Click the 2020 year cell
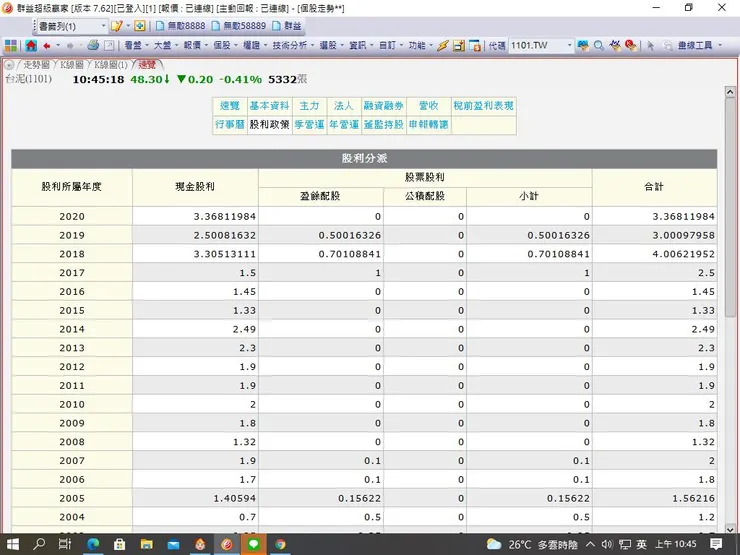740x555 pixels. pos(72,217)
